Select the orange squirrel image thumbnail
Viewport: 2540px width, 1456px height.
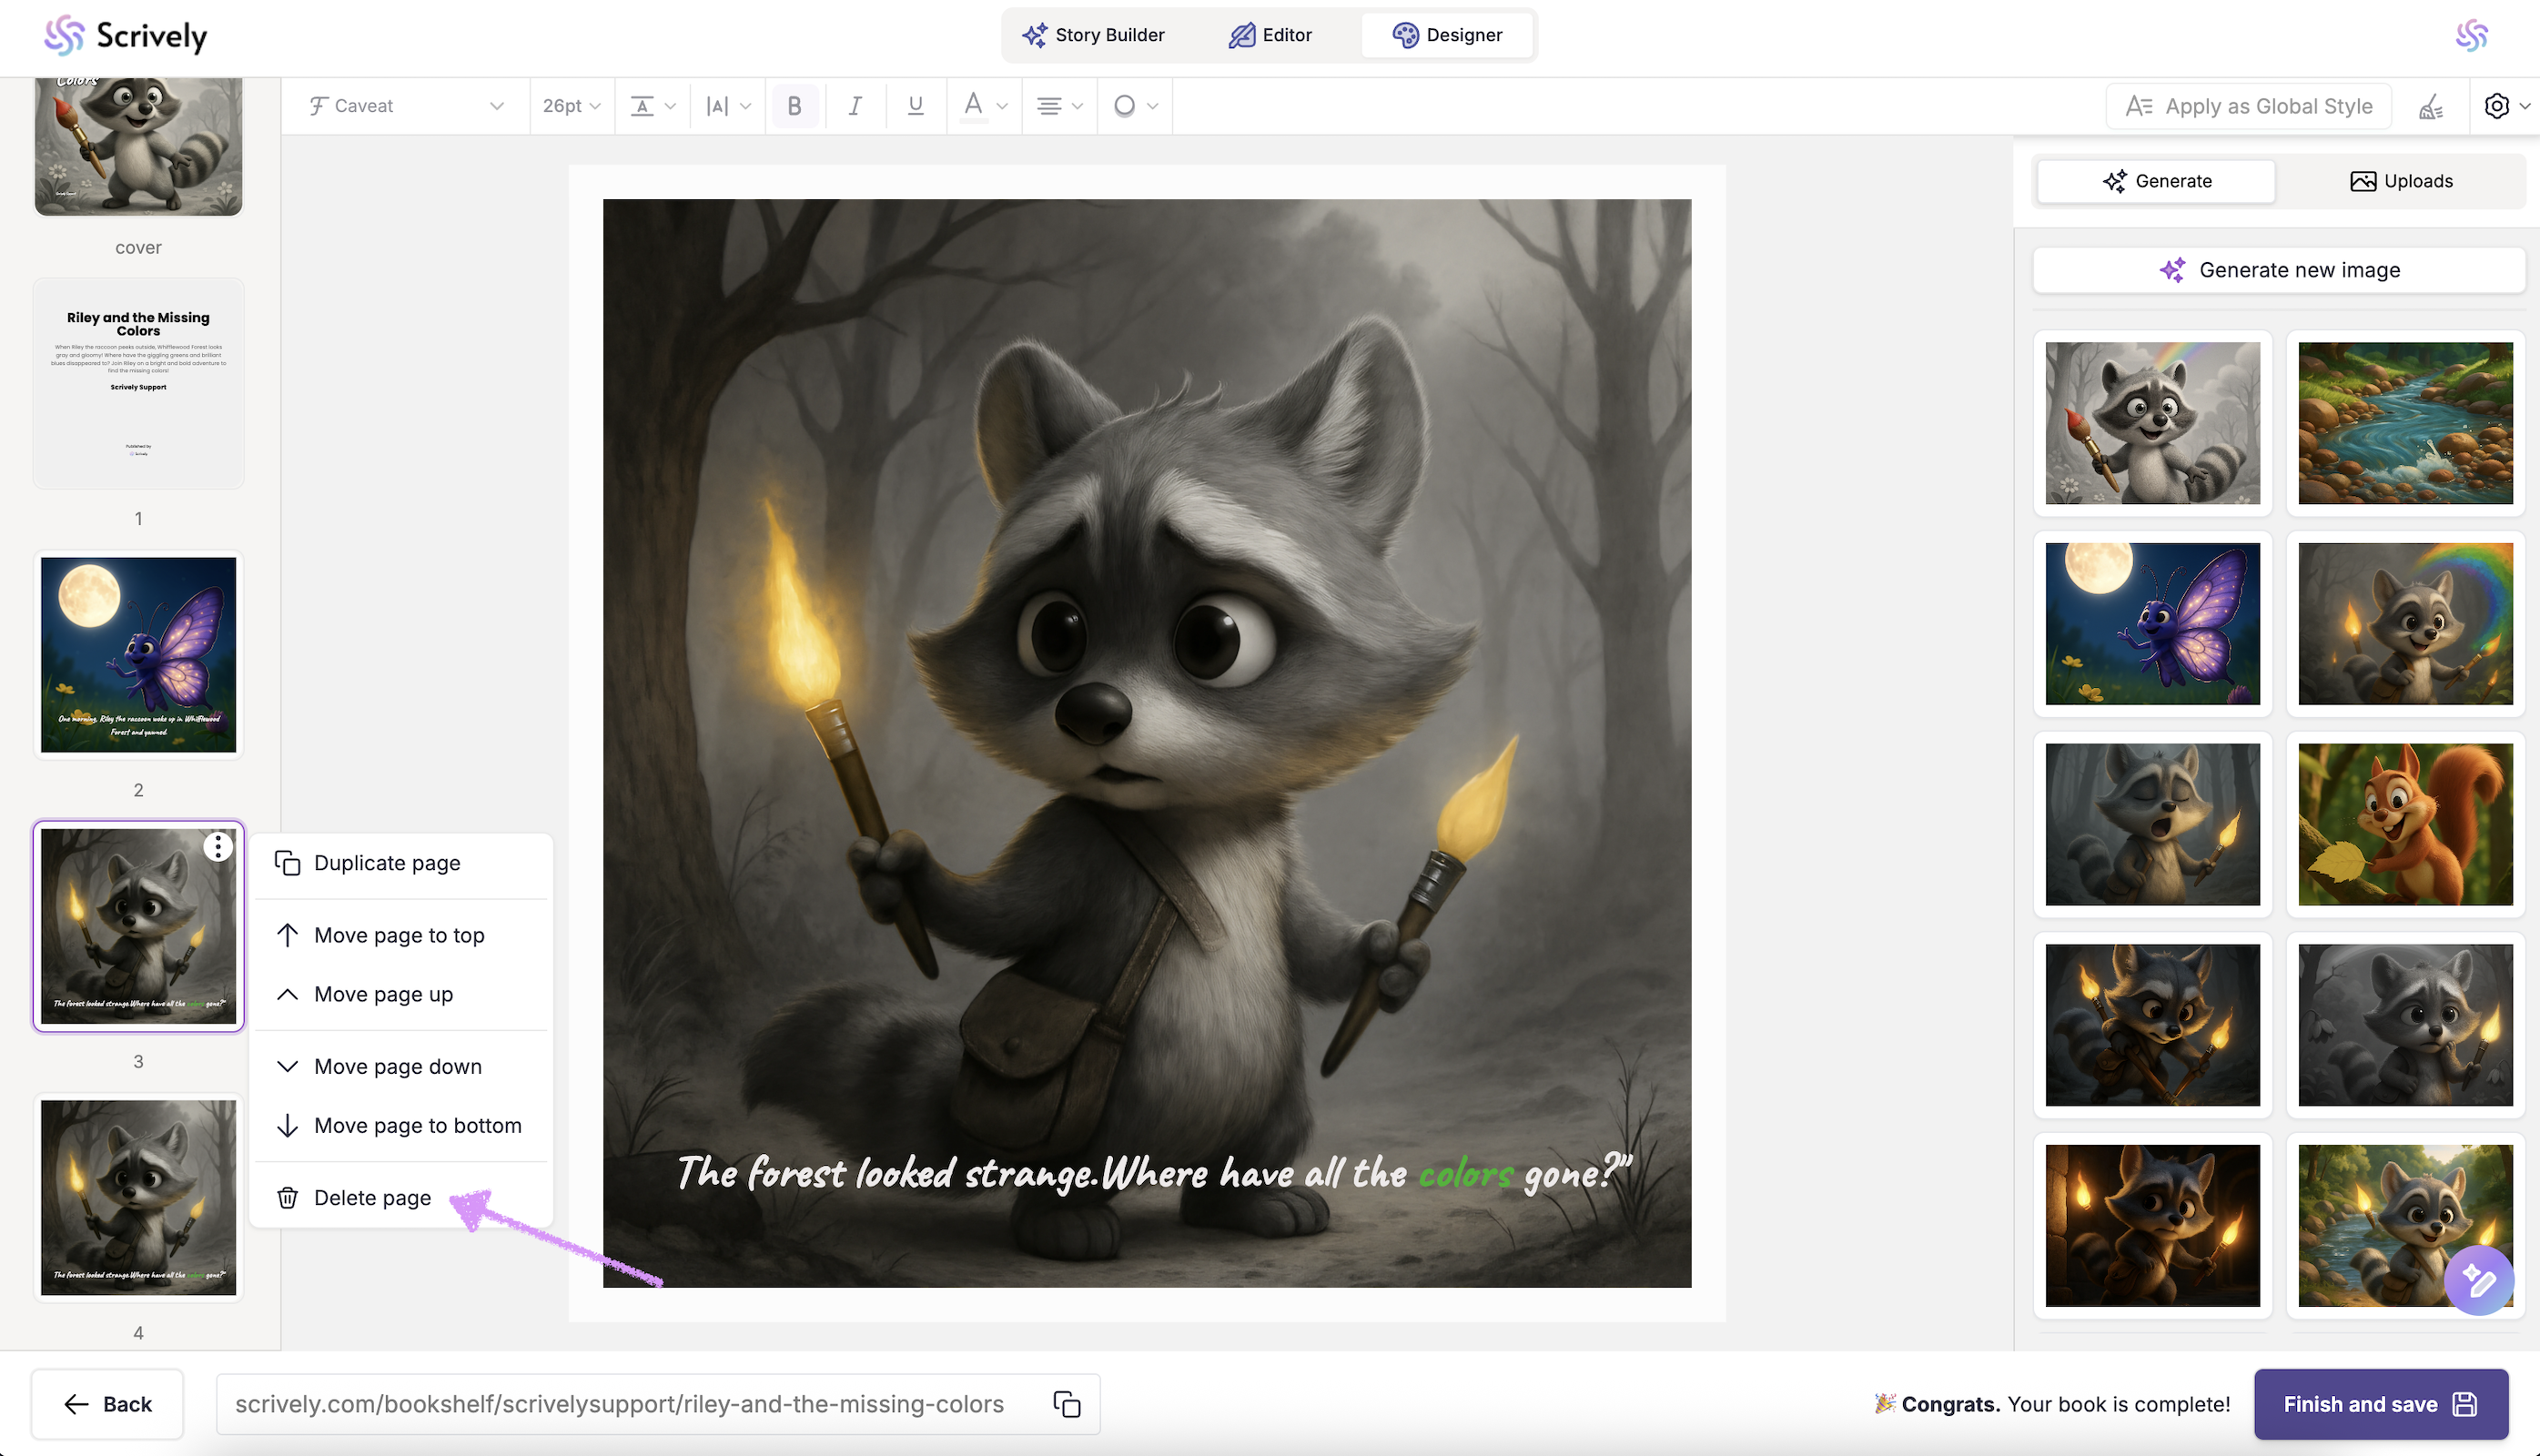pyautogui.click(x=2405, y=824)
